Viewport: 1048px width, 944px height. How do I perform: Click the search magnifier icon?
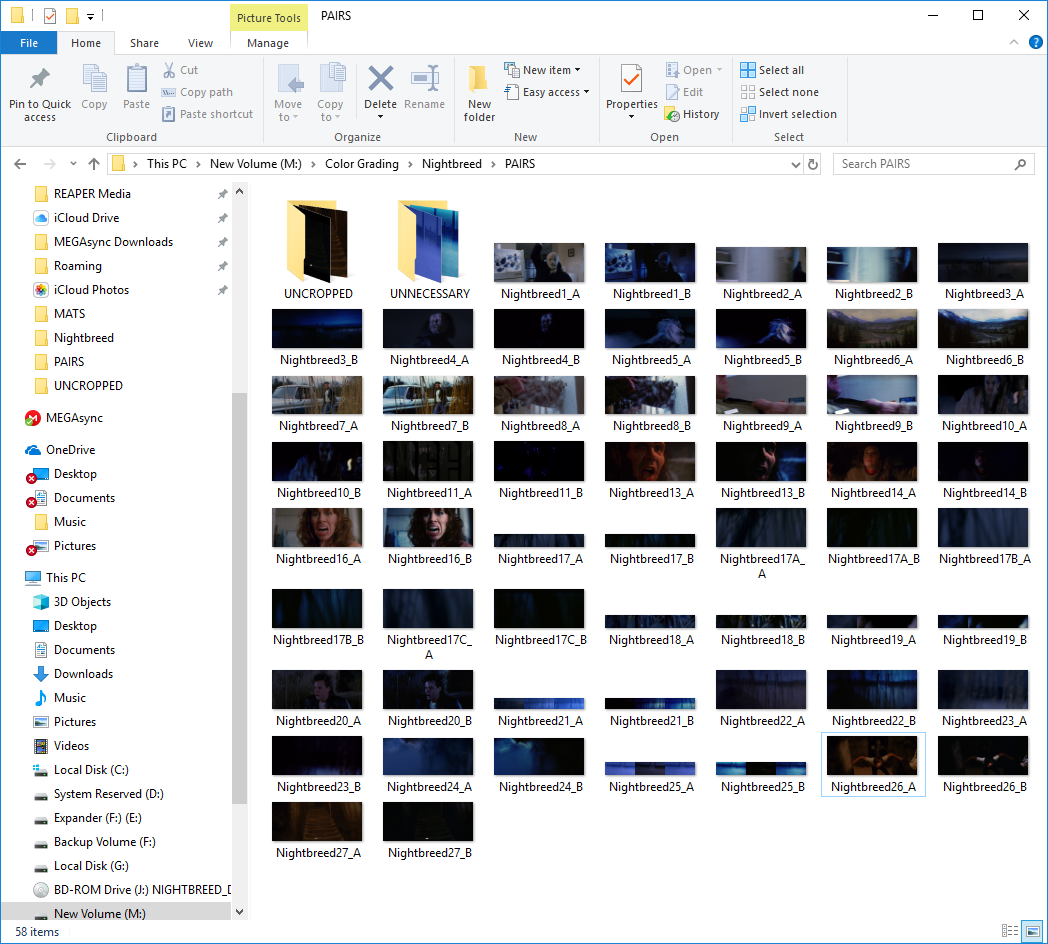pos(1020,164)
